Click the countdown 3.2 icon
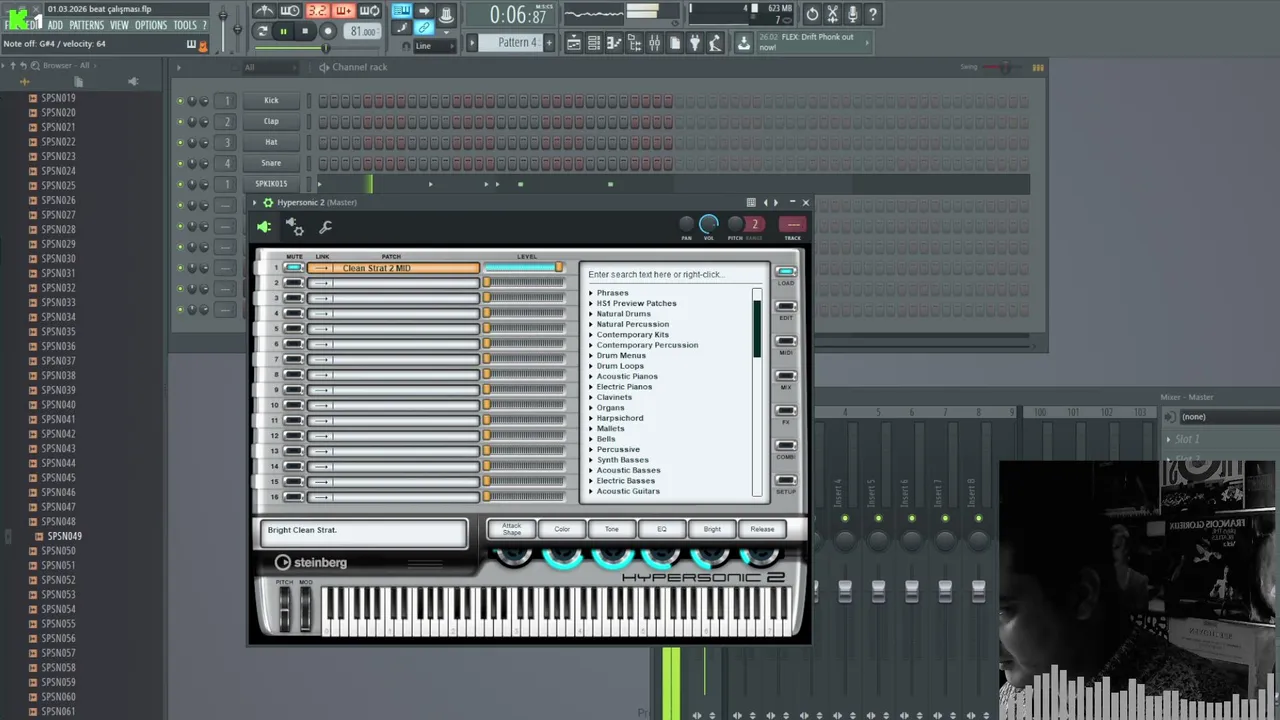 [317, 11]
